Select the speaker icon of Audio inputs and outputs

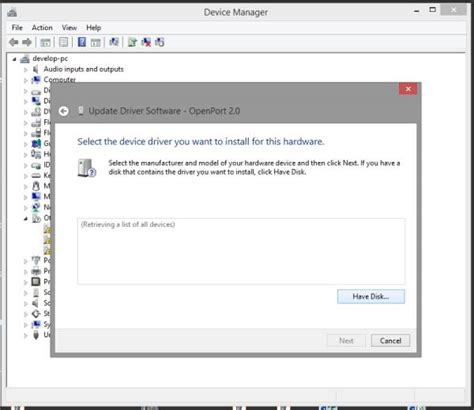(36, 69)
